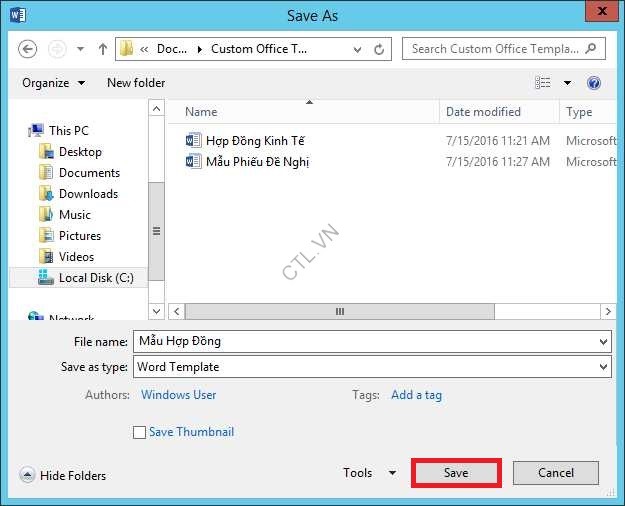
Task: Enable the Save Thumbnail checkbox
Action: 139,432
